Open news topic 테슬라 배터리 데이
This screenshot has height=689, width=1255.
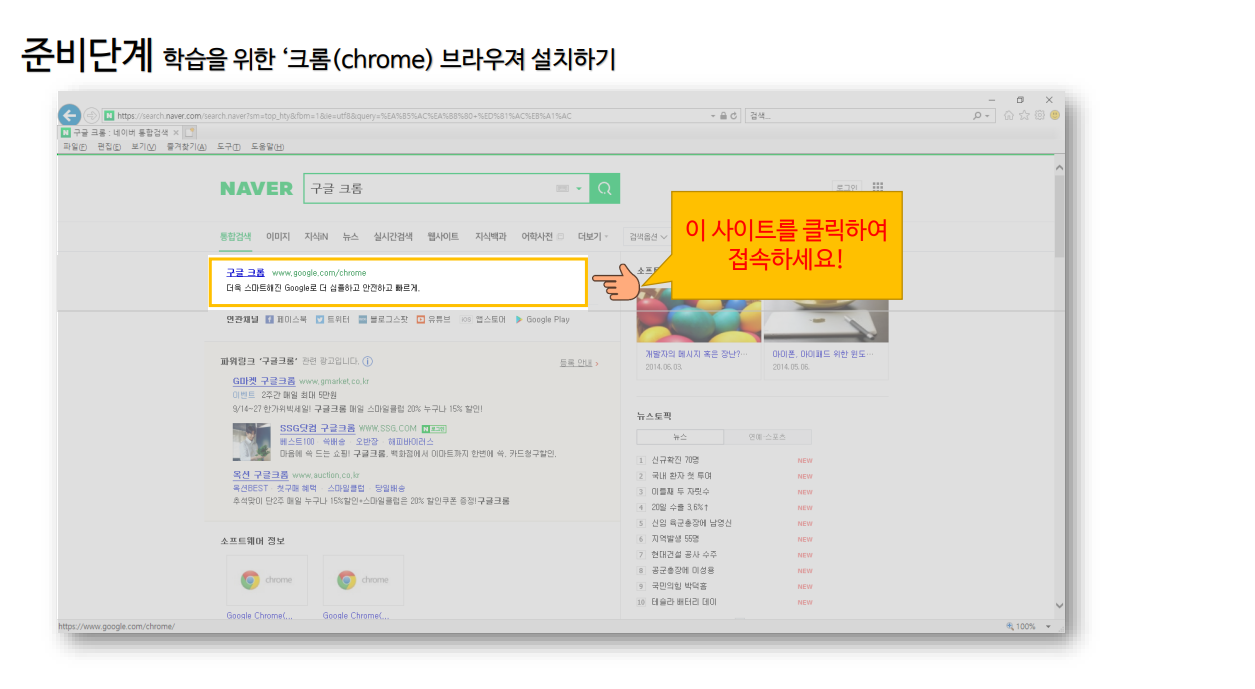(684, 602)
